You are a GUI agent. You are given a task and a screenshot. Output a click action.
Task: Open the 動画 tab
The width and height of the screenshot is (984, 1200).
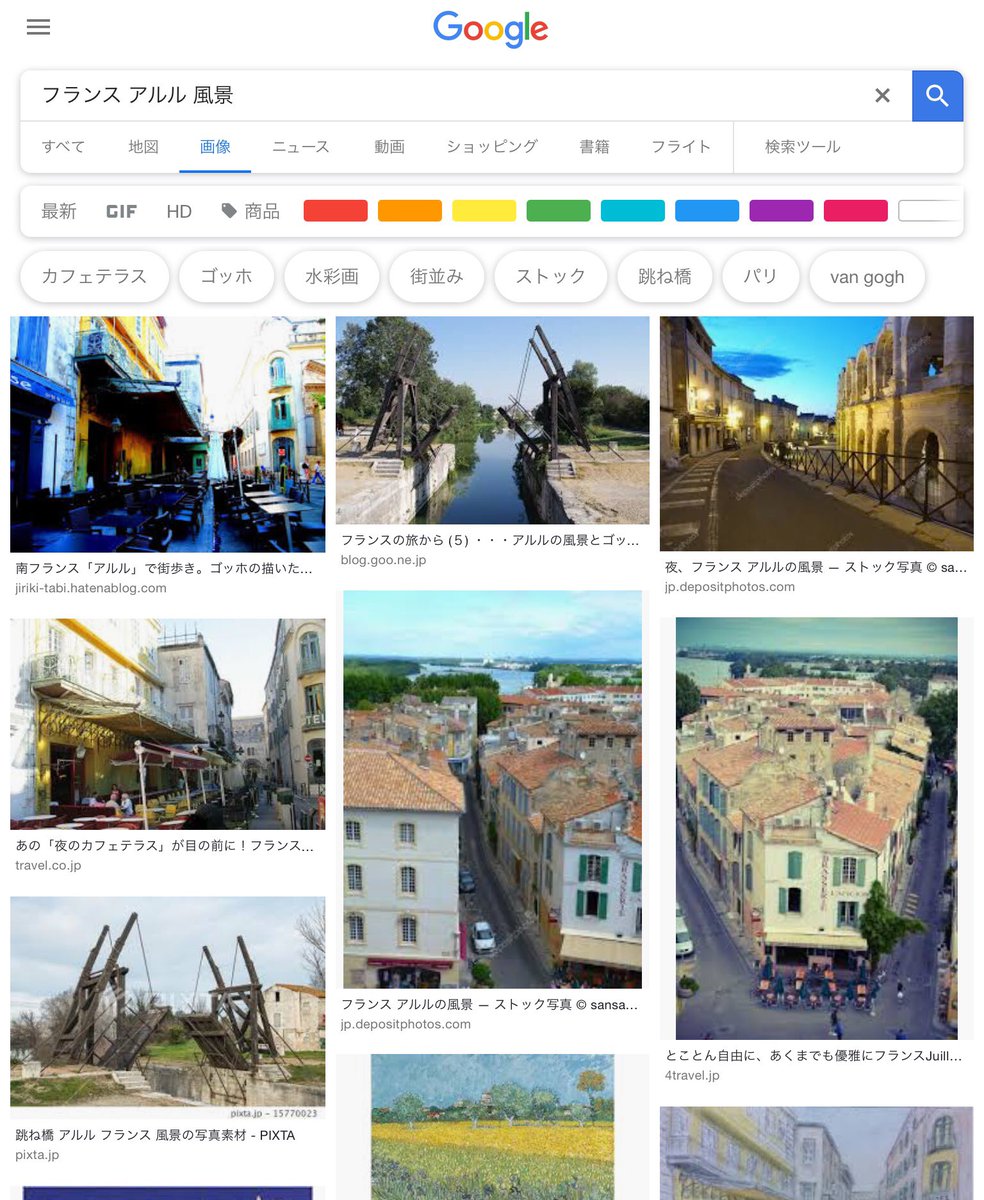pos(389,146)
